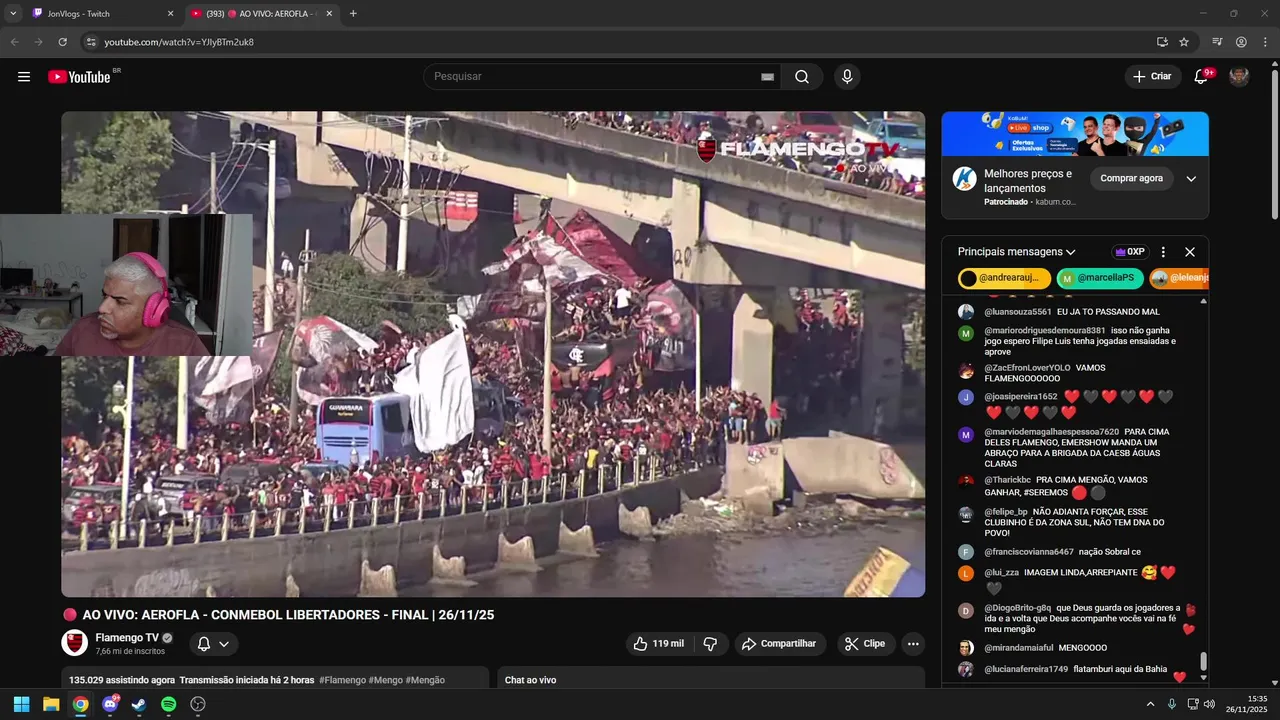Image resolution: width=1280 pixels, height=720 pixels.
Task: Click the magnifier search button
Action: (802, 77)
